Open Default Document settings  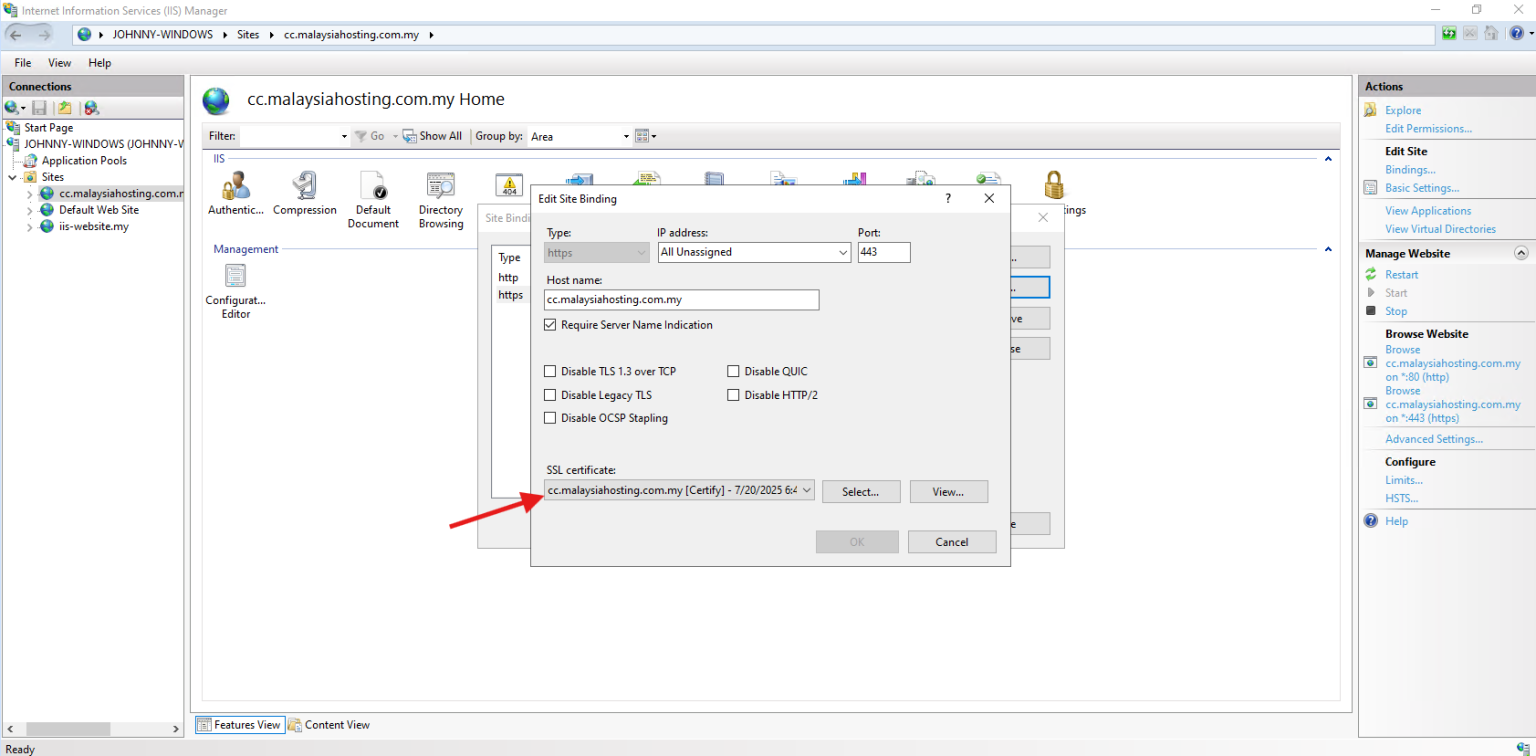pyautogui.click(x=373, y=190)
